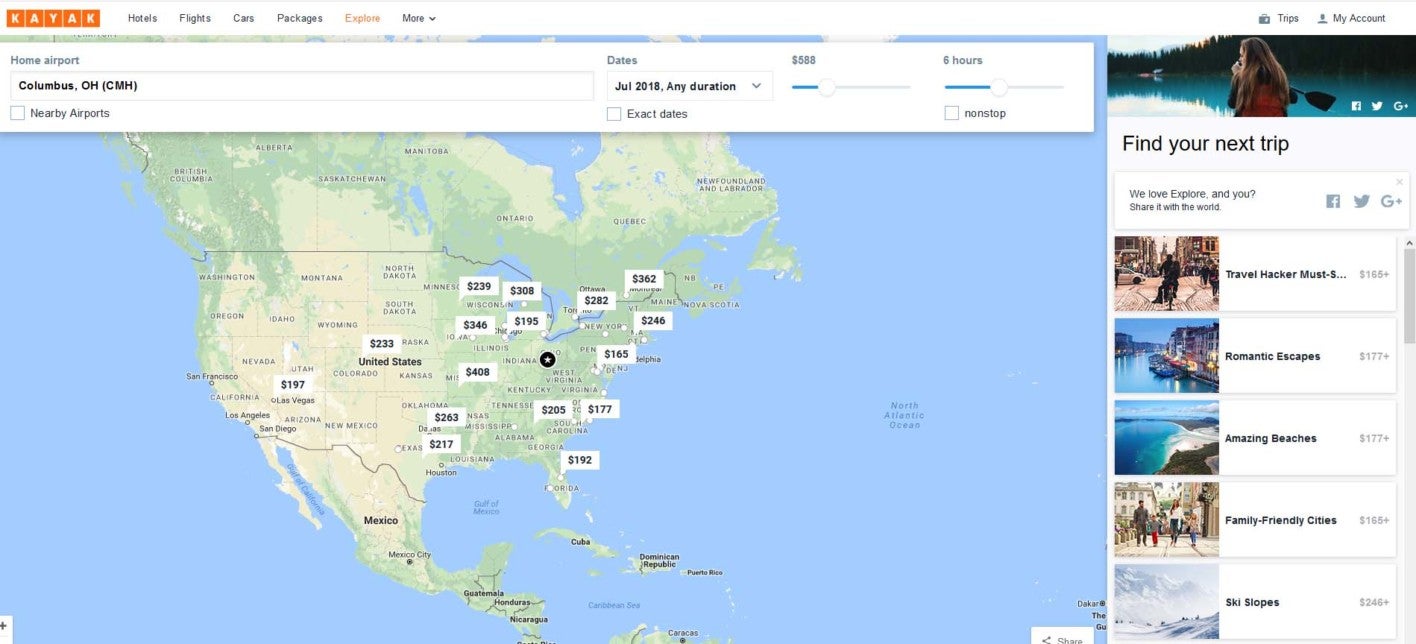The image size is (1416, 644).
Task: Share Explore with the Google+ icon
Action: 1391,201
